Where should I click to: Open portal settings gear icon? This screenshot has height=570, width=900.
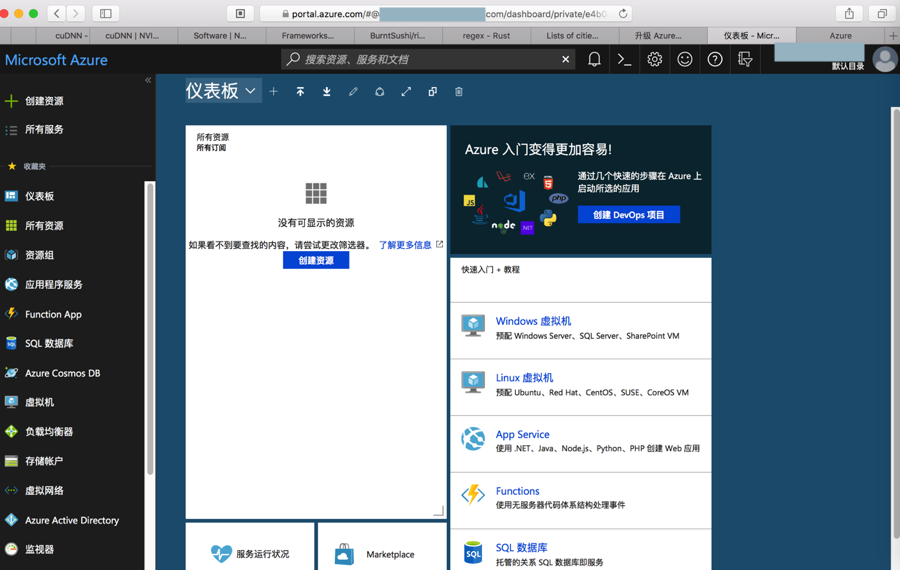pos(654,59)
